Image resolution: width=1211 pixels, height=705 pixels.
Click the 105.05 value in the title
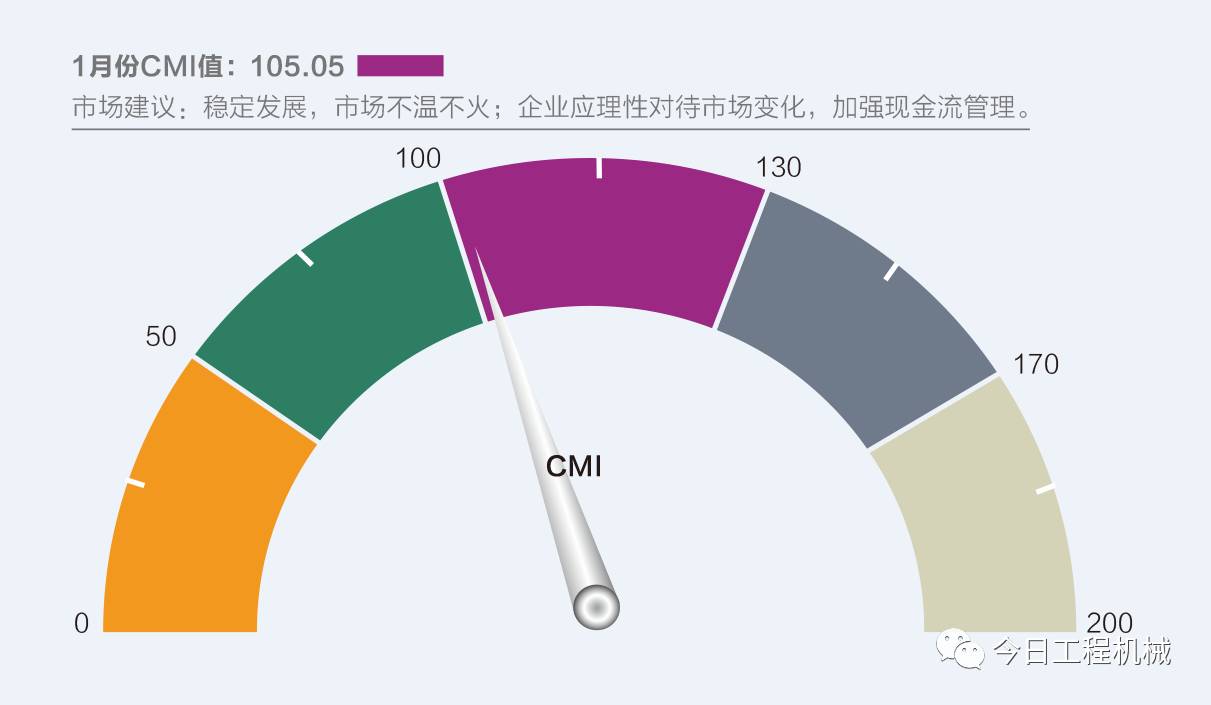point(297,66)
